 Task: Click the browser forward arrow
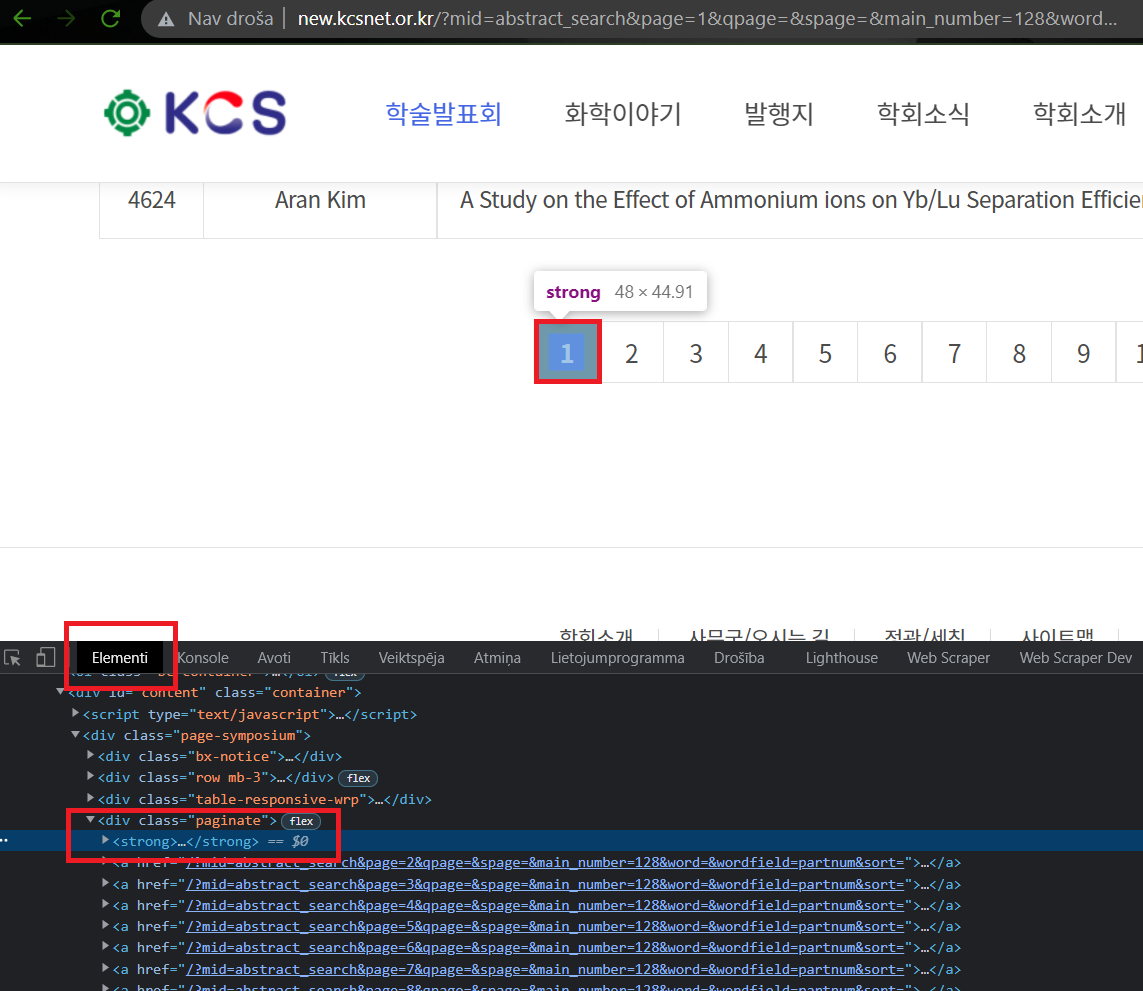point(66,18)
